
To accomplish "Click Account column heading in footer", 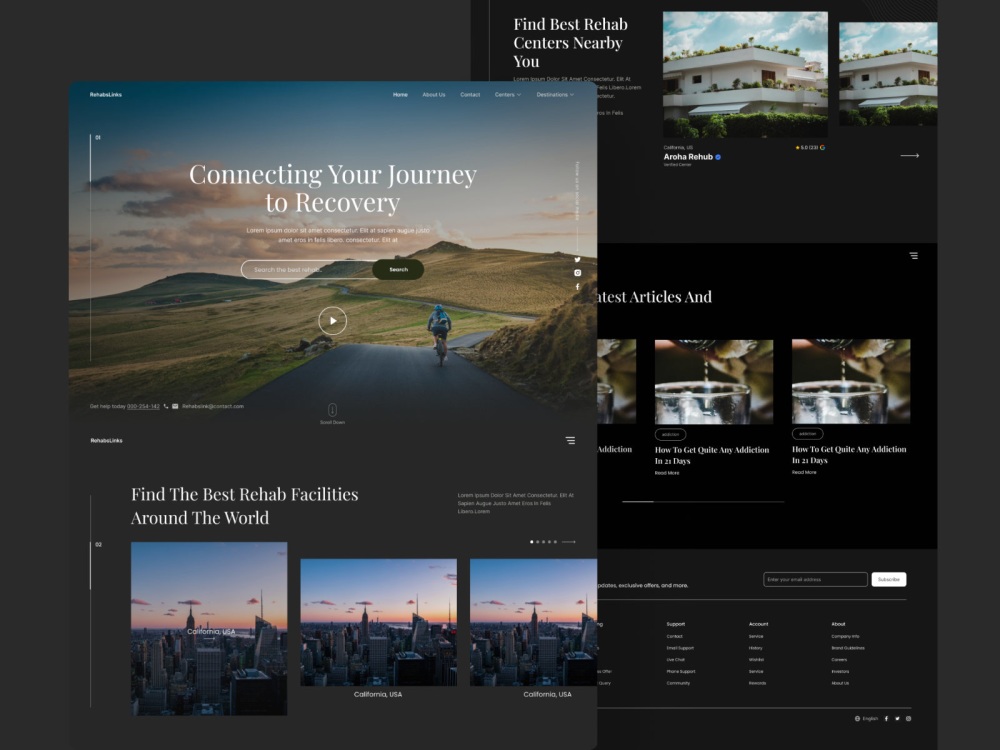I will [x=758, y=624].
